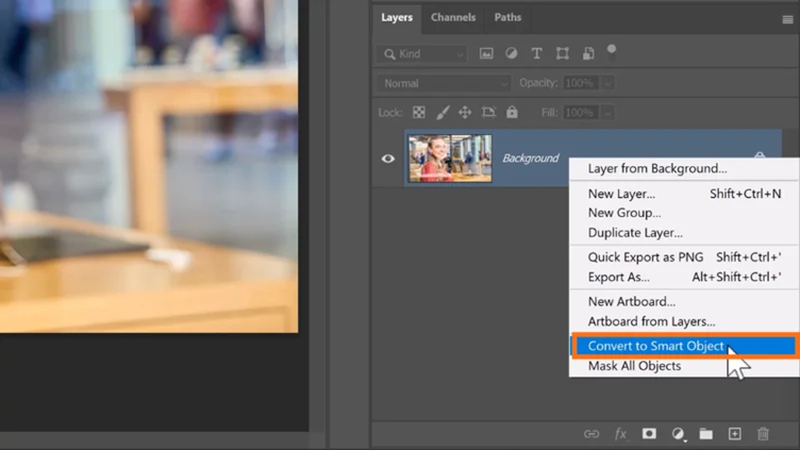Prevent artboard auto-nesting lock icon
The height and width of the screenshot is (450, 800).
(x=489, y=112)
